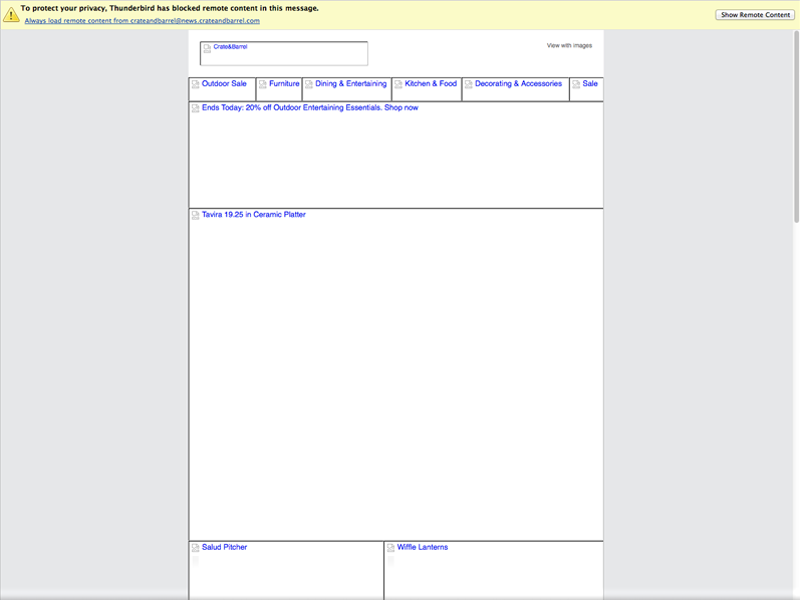This screenshot has width=800, height=600.
Task: Click the placeholder icon next to Tavira Ceramic Platter
Action: point(196,214)
